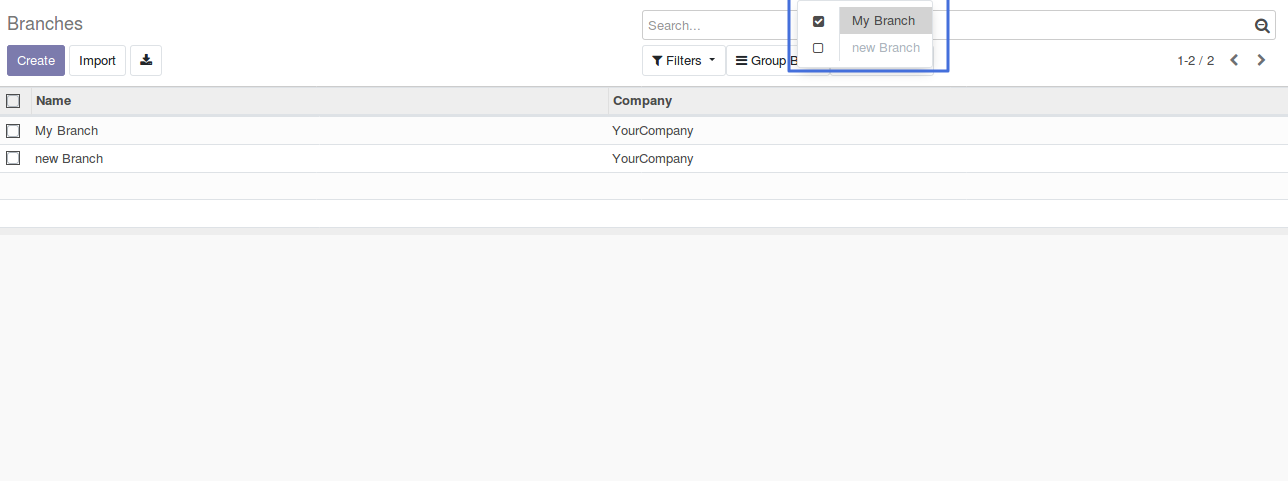Go to the previous page arrow

[1234, 60]
